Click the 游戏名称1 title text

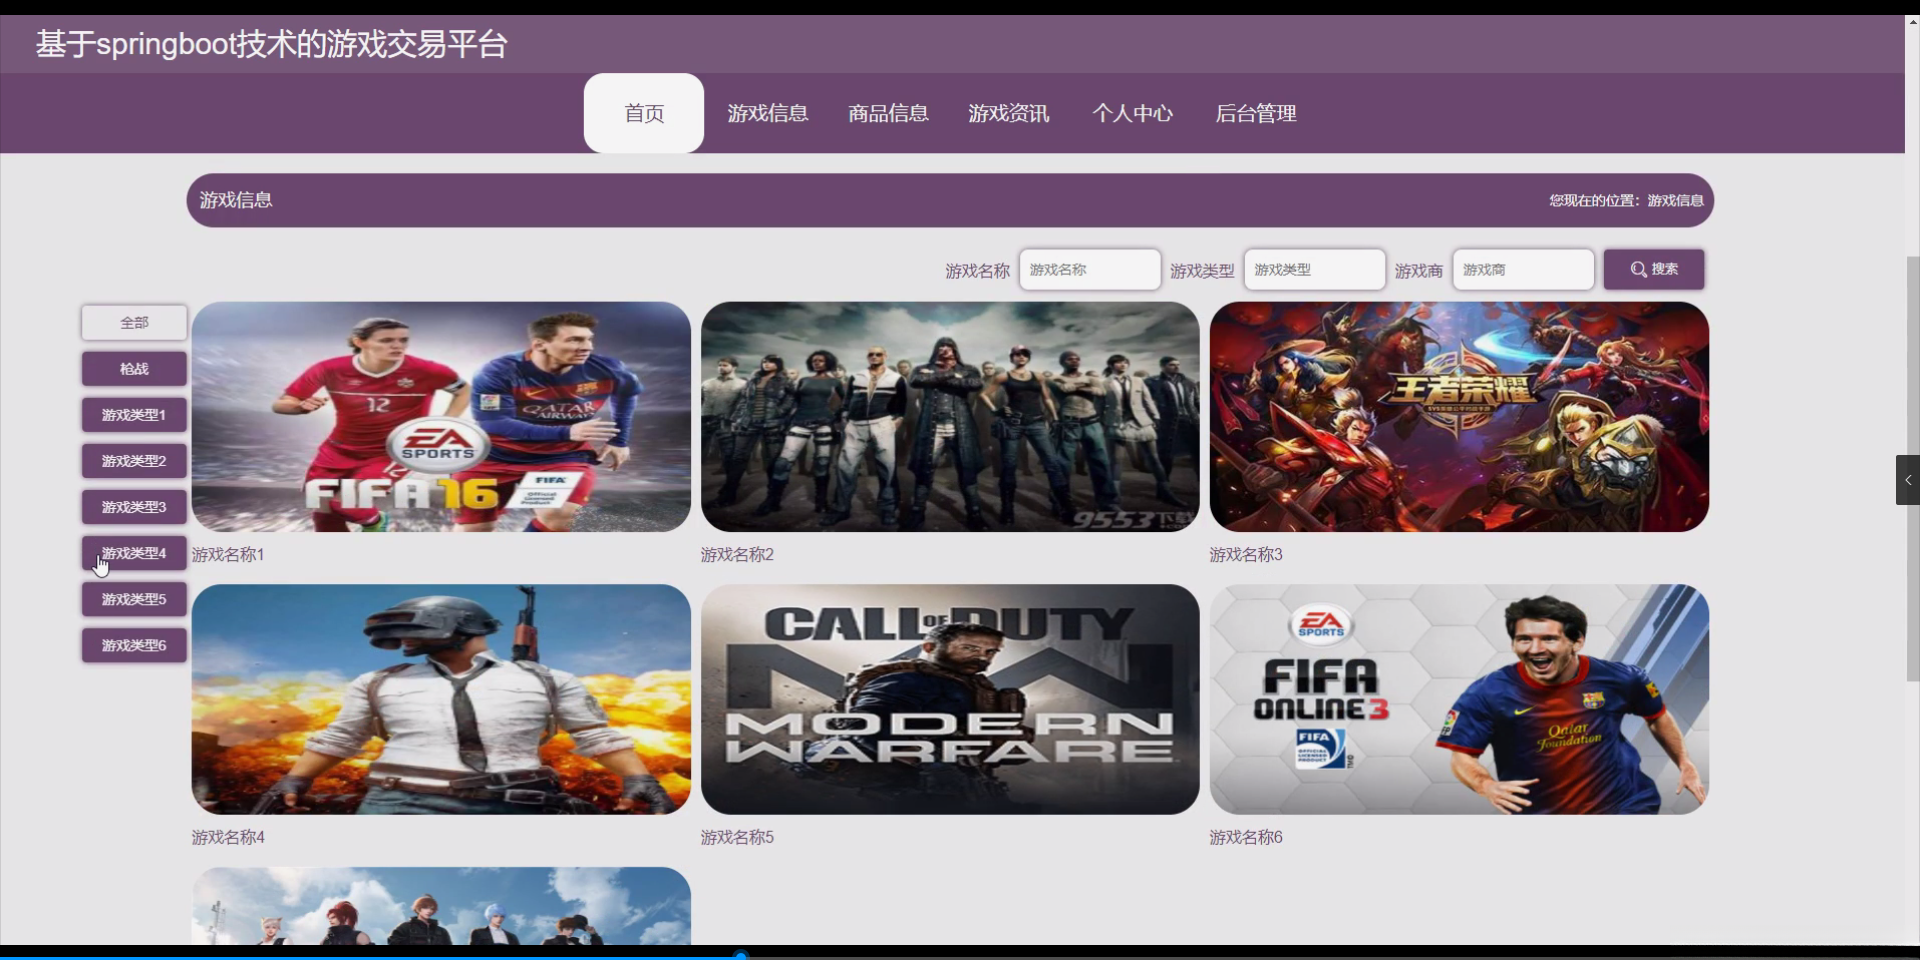[228, 555]
